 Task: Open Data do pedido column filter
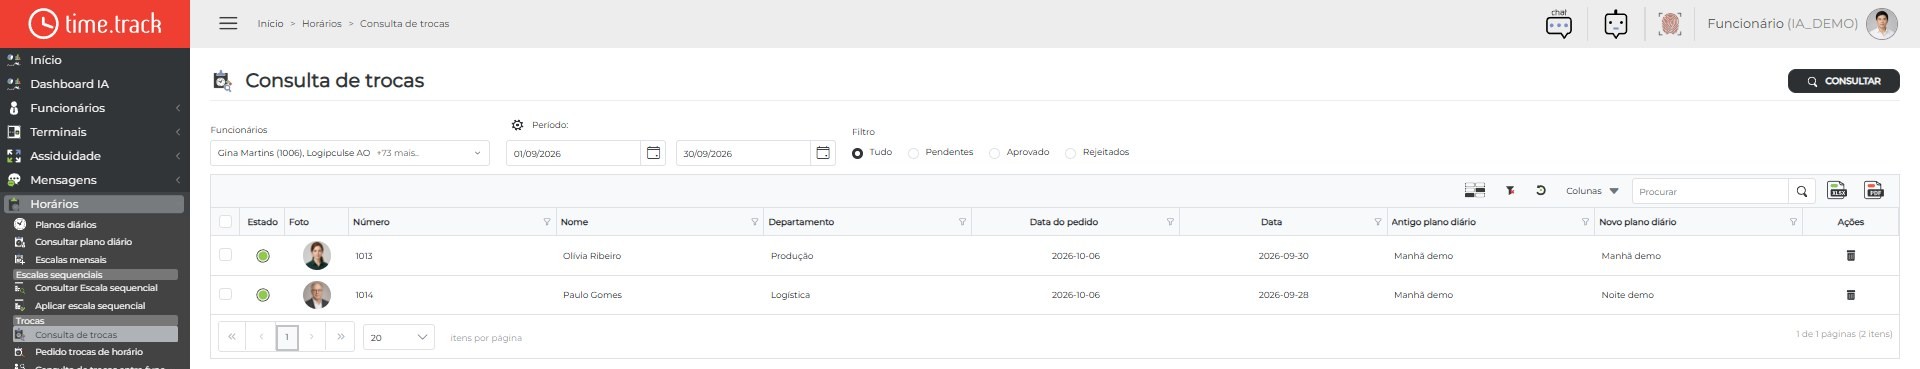1170,222
